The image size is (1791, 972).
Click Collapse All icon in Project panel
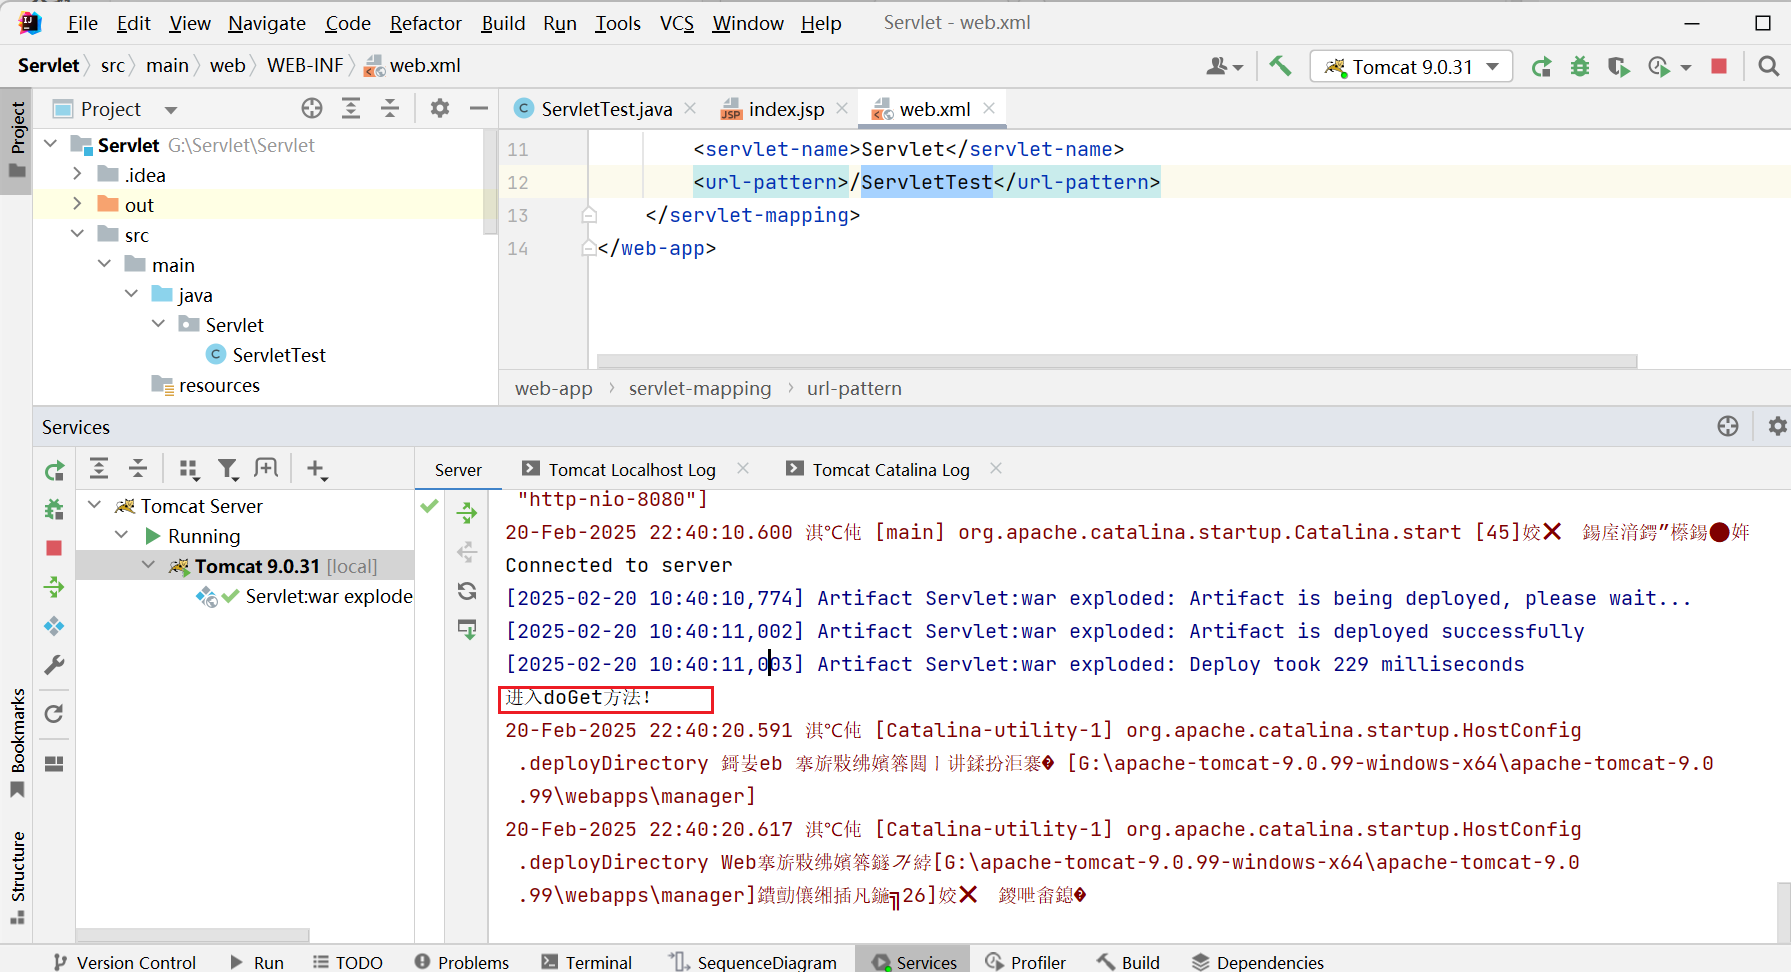pyautogui.click(x=390, y=108)
